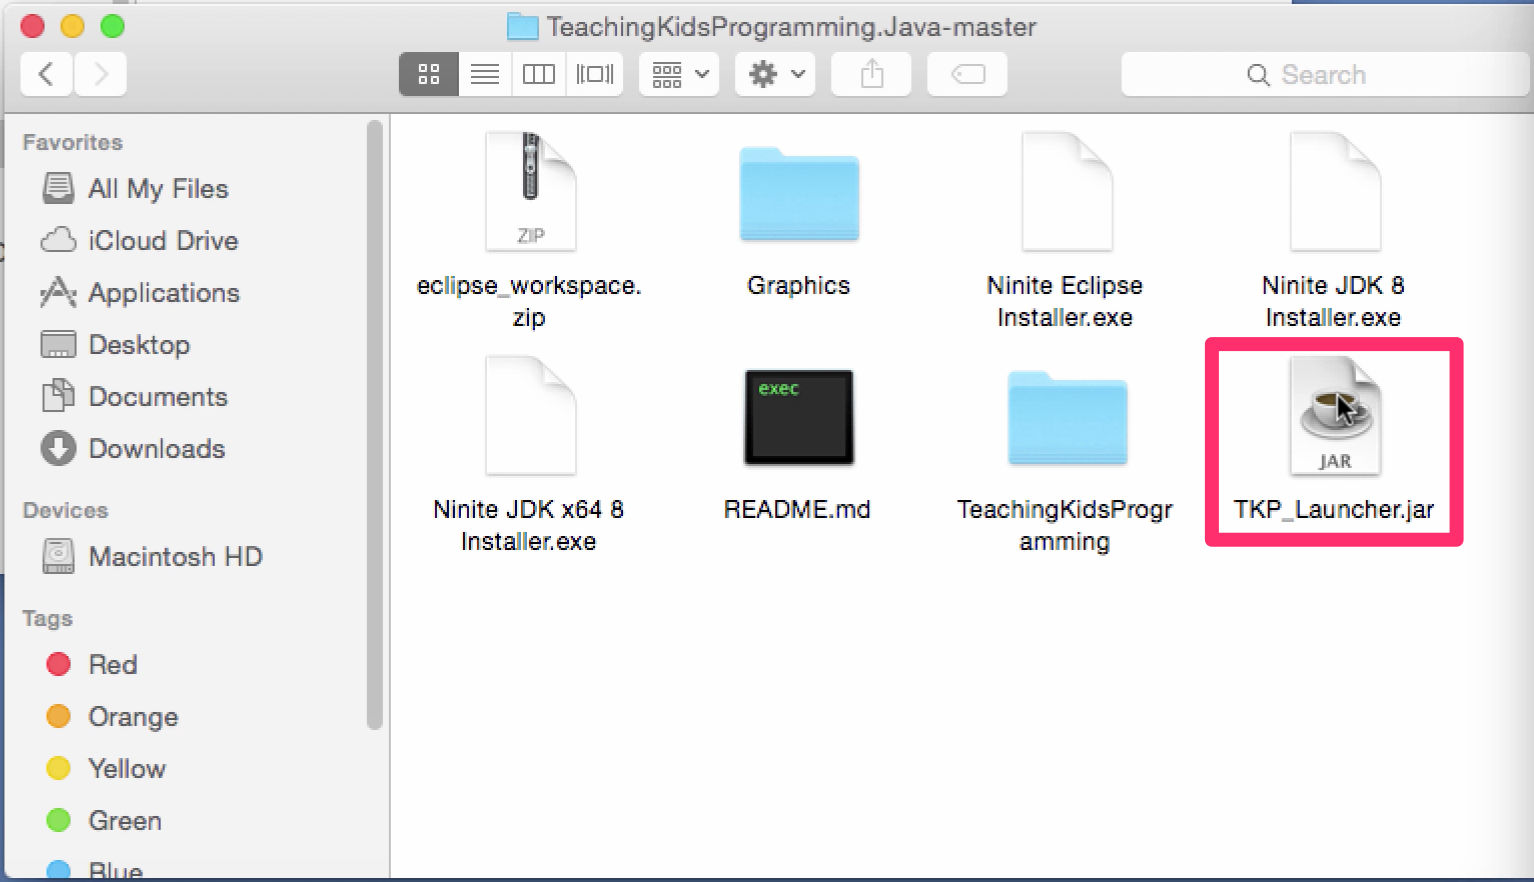Select Ninite JDK x64 8 Installer.exe
This screenshot has width=1534, height=882.
point(530,418)
